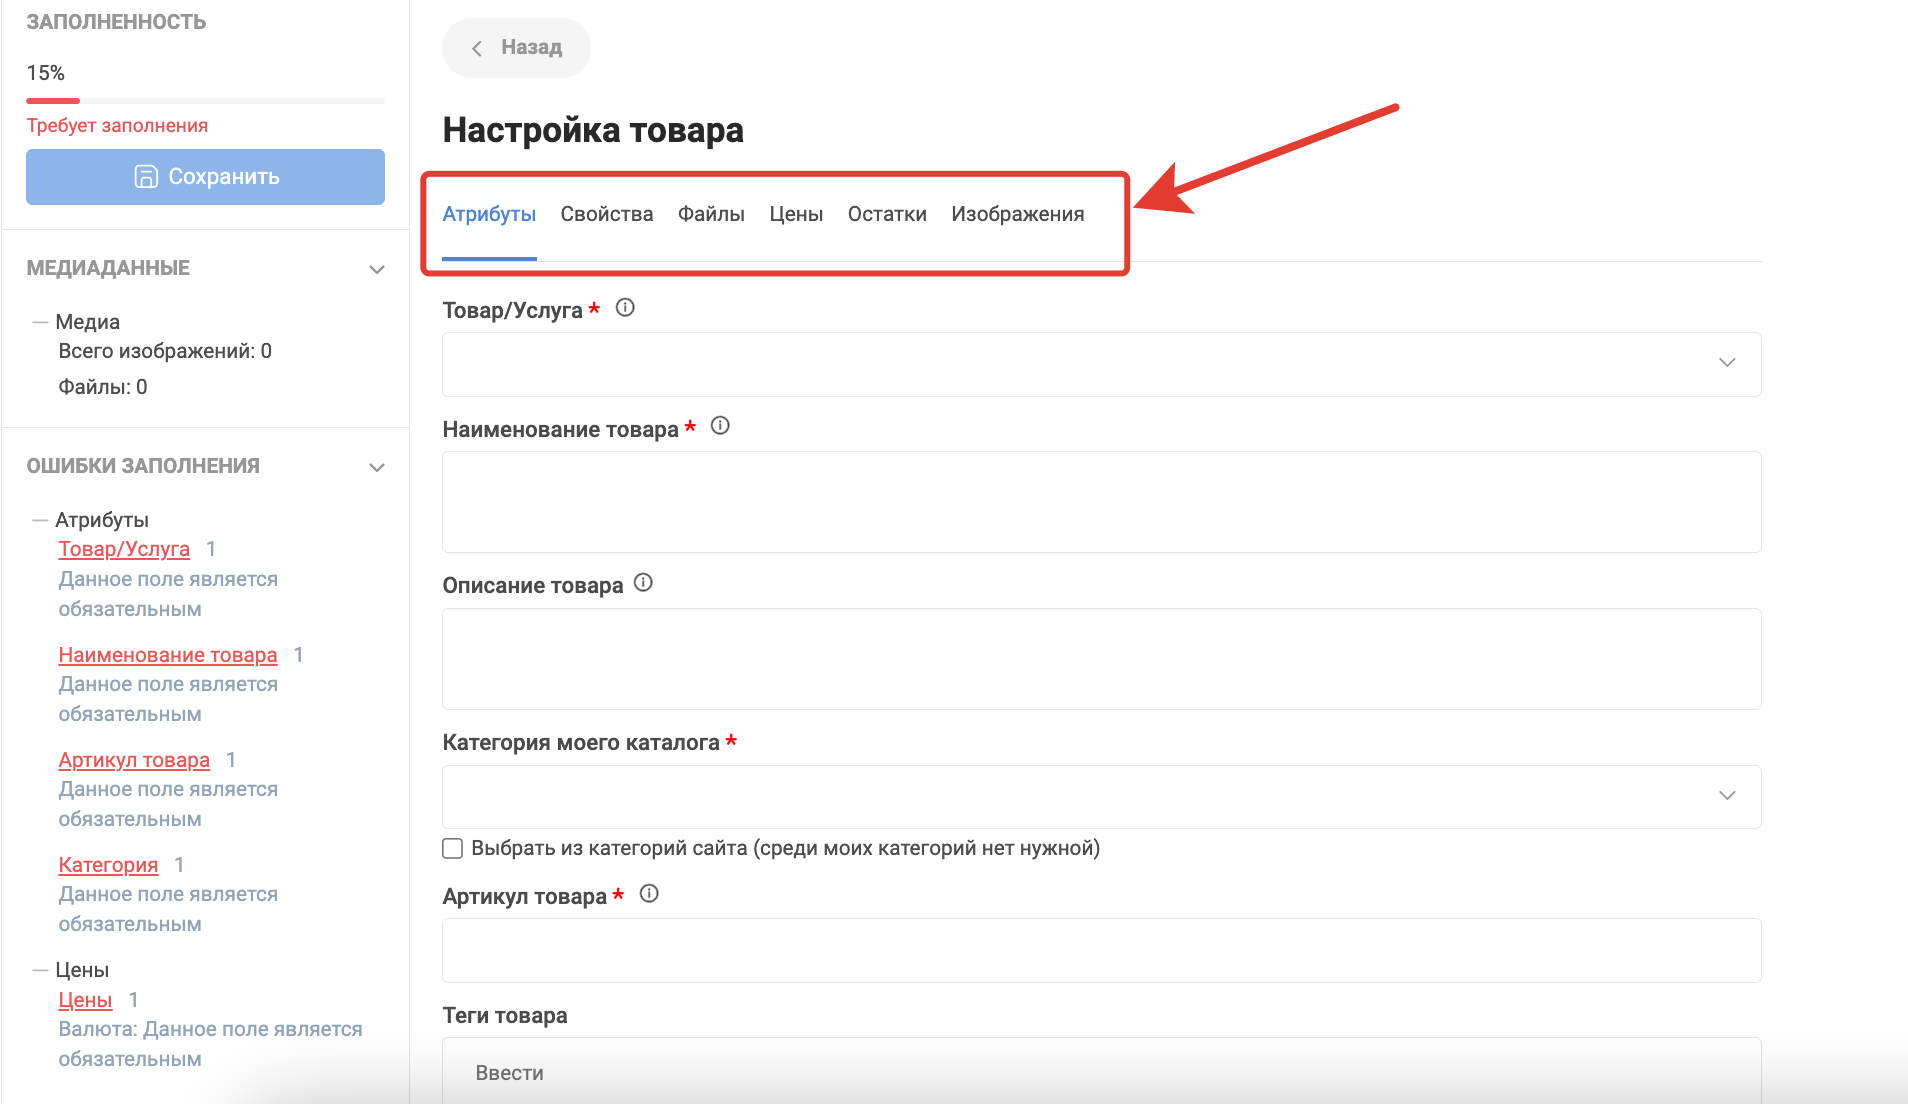Switch to the Цены tab

coord(796,214)
